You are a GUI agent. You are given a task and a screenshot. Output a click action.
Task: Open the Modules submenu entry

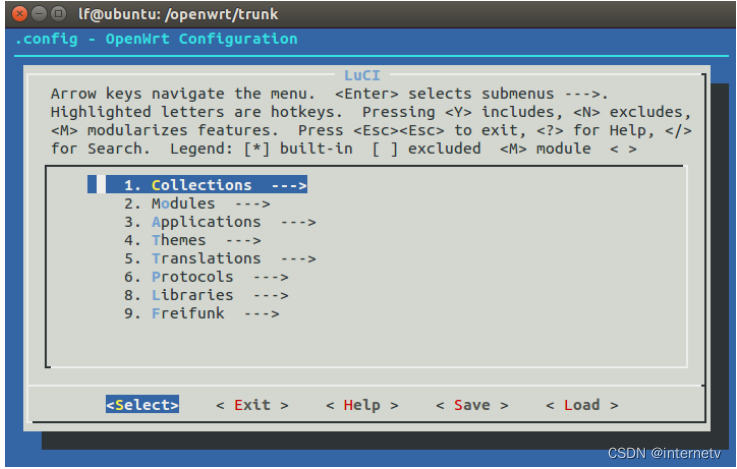click(197, 203)
